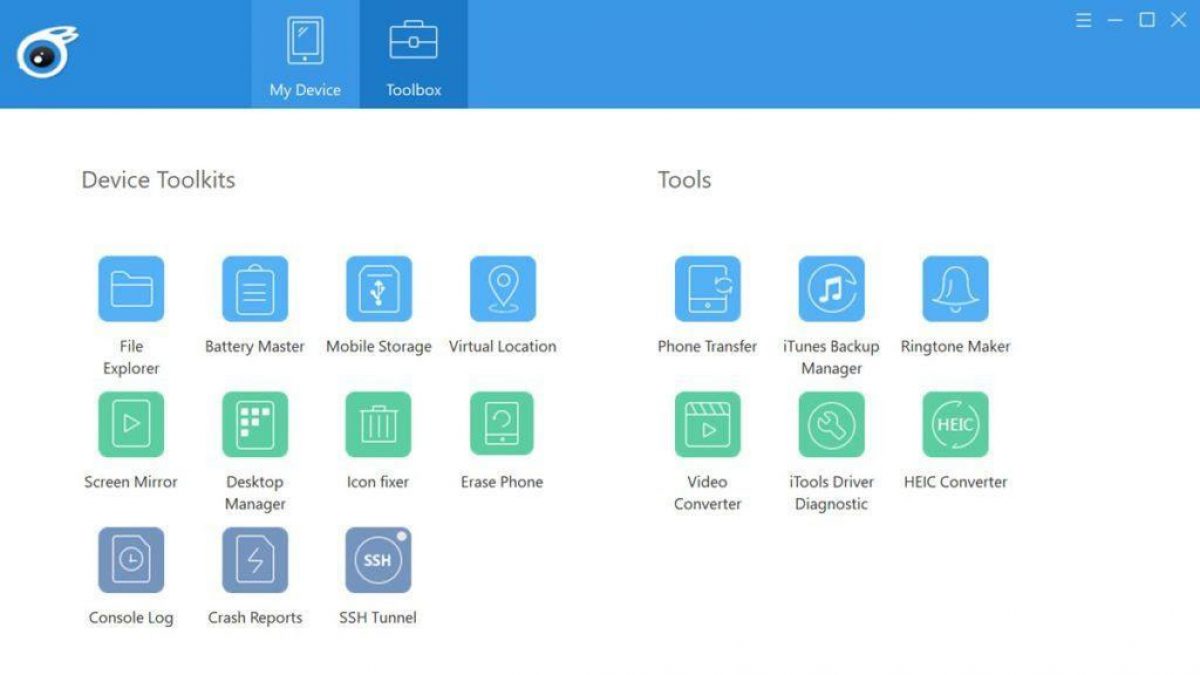The image size is (1200, 675).
Task: Close the iTools window
Action: [x=1179, y=20]
